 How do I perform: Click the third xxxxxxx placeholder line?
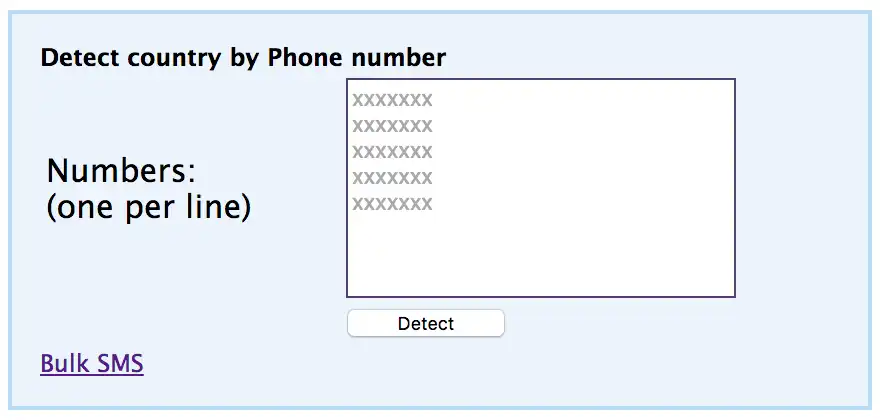pyautogui.click(x=392, y=152)
